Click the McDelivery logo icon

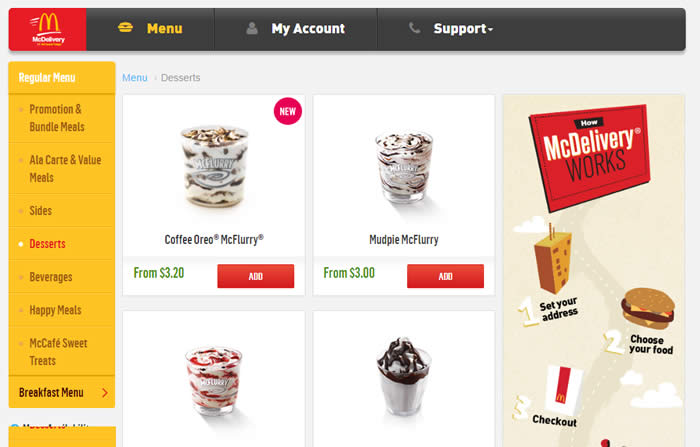click(47, 29)
